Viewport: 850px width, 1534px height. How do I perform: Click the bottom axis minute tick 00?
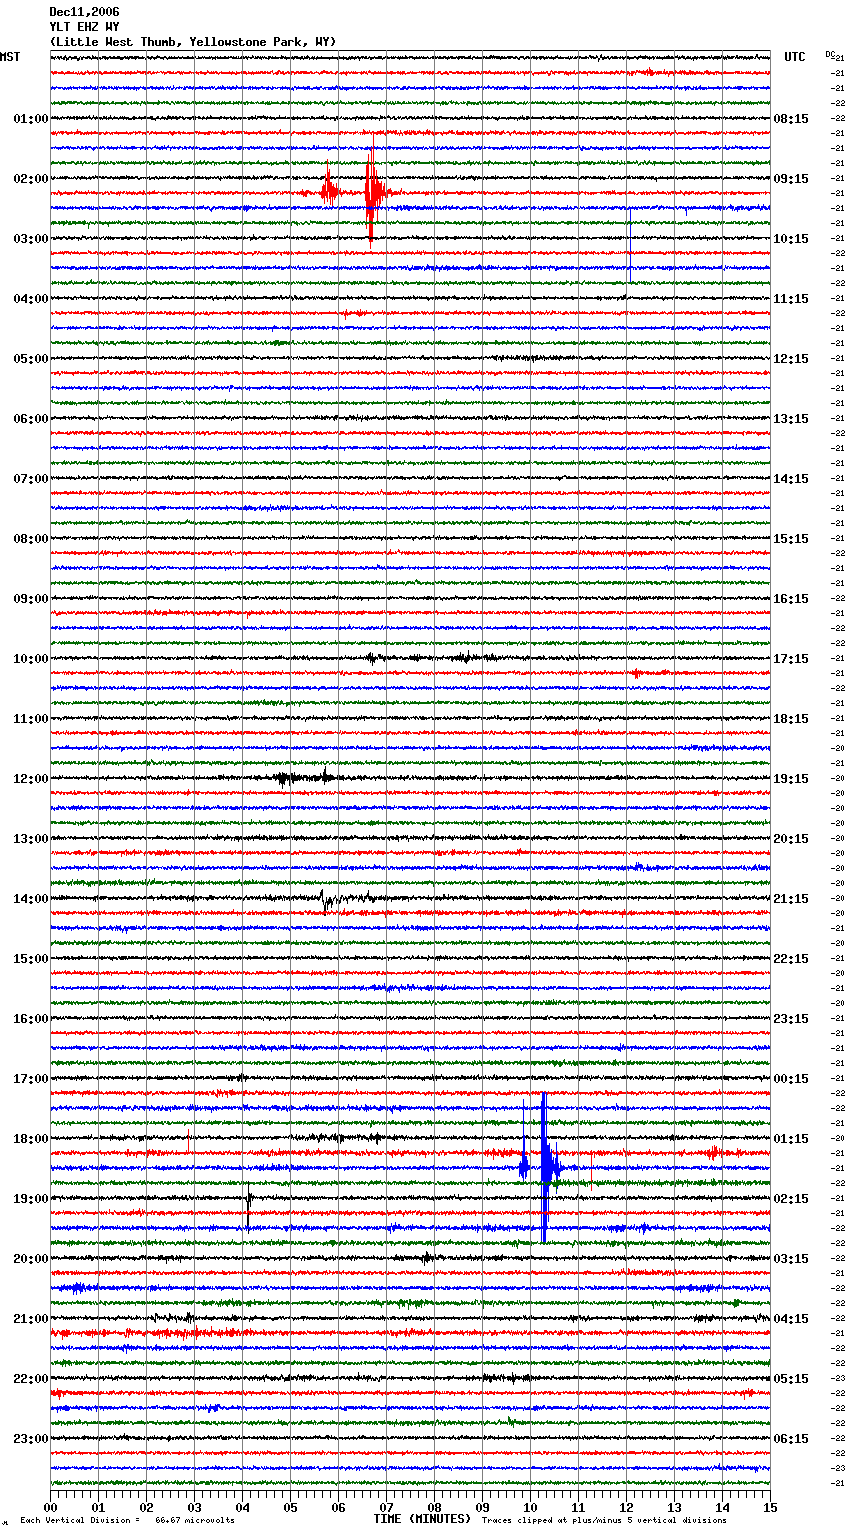point(50,1507)
